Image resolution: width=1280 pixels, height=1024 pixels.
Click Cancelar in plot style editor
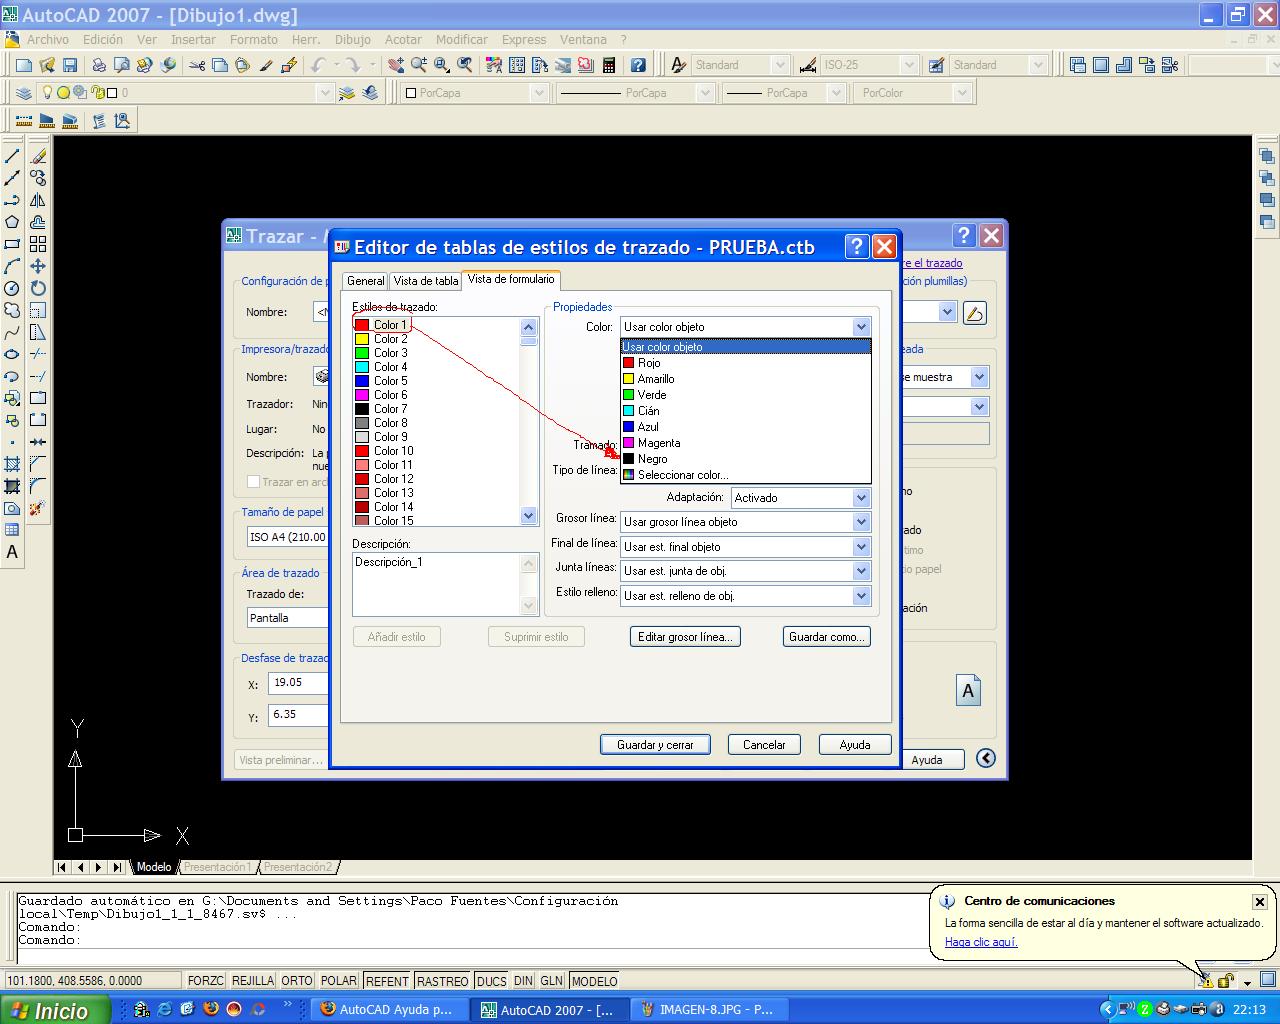click(x=764, y=745)
